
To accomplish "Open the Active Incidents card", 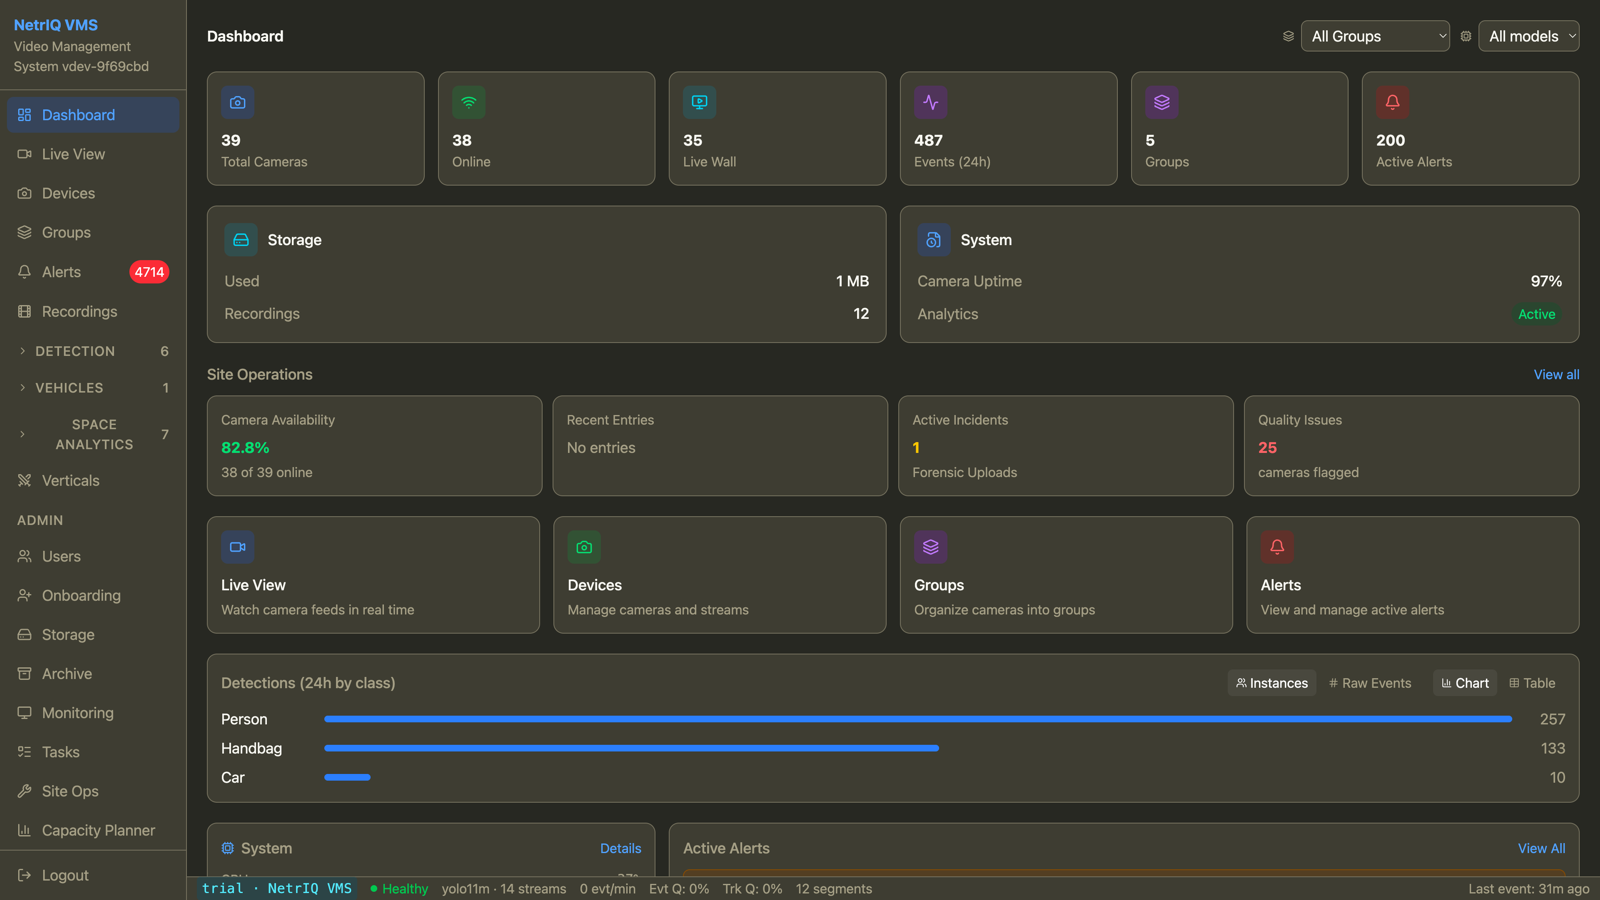I will coord(1065,446).
